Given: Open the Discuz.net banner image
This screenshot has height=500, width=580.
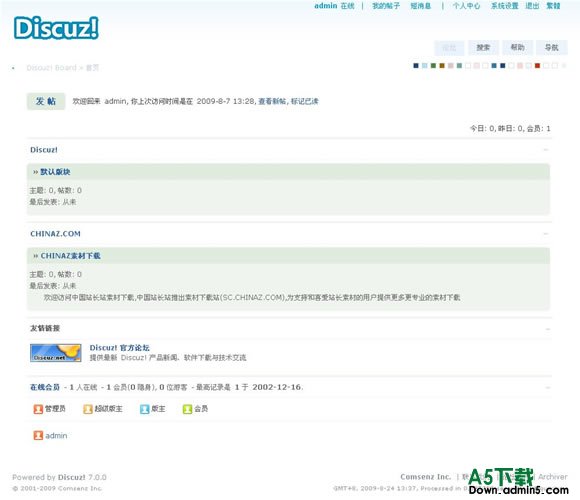Looking at the screenshot, I should [x=56, y=353].
